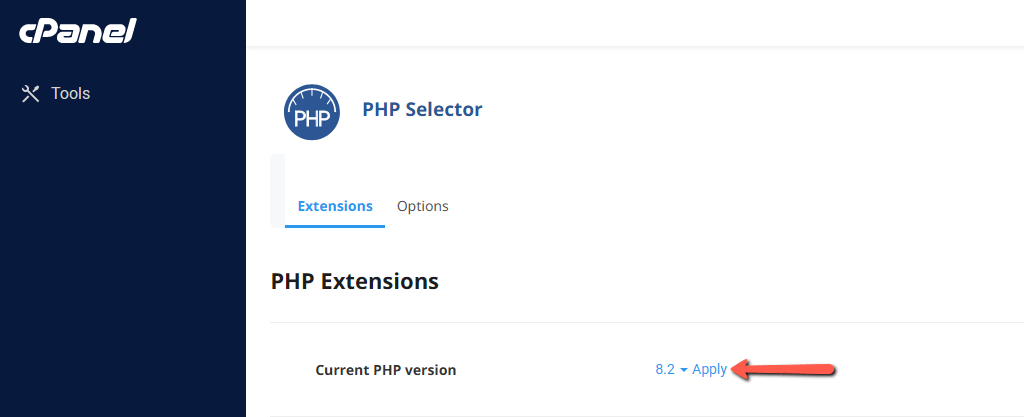Click the cPanel logo
This screenshot has height=417, width=1024.
tap(78, 31)
